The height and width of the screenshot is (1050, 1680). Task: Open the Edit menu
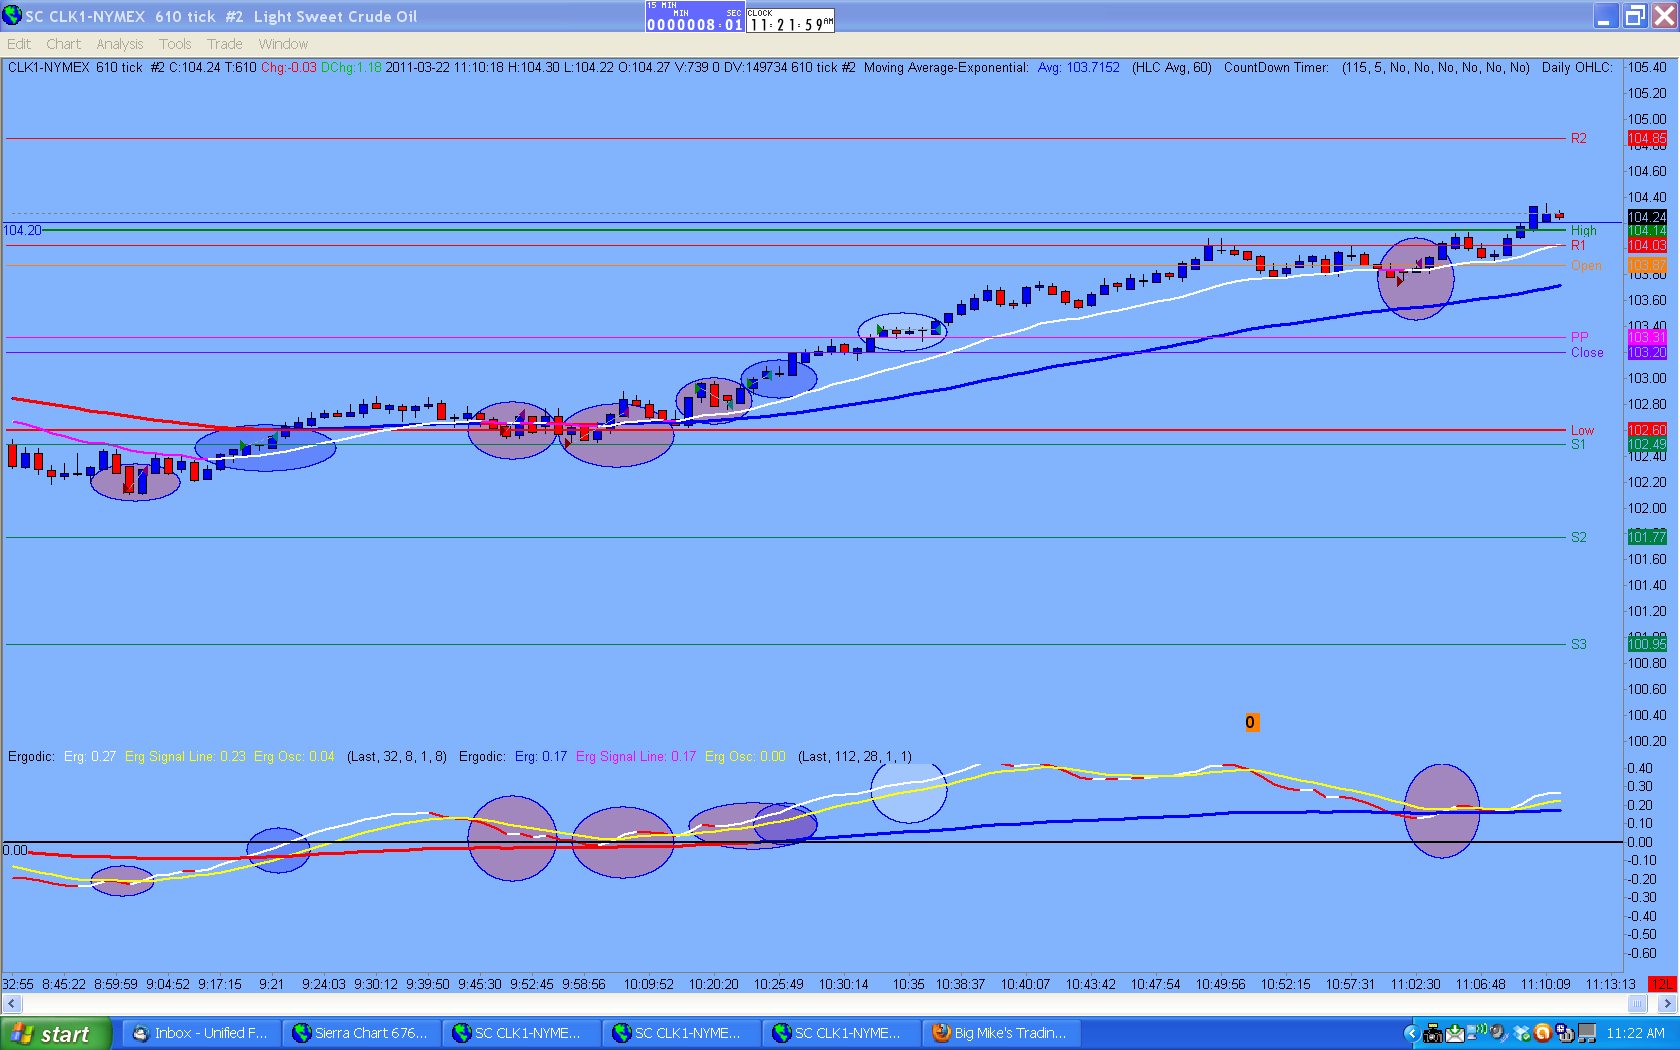tap(19, 44)
